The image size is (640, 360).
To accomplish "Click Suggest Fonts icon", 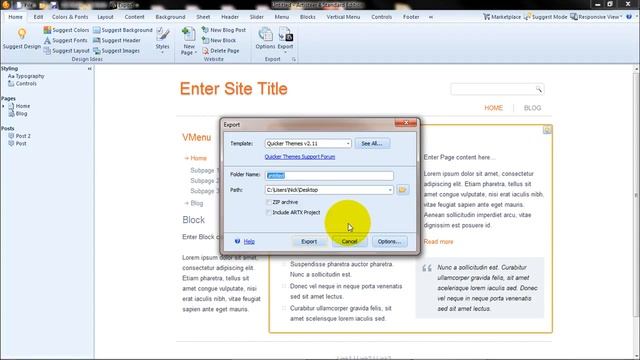I will [x=47, y=40].
